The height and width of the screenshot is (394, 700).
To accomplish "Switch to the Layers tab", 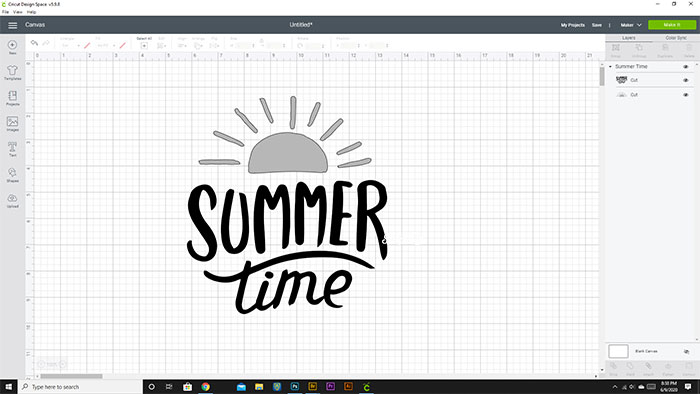I will [x=629, y=38].
